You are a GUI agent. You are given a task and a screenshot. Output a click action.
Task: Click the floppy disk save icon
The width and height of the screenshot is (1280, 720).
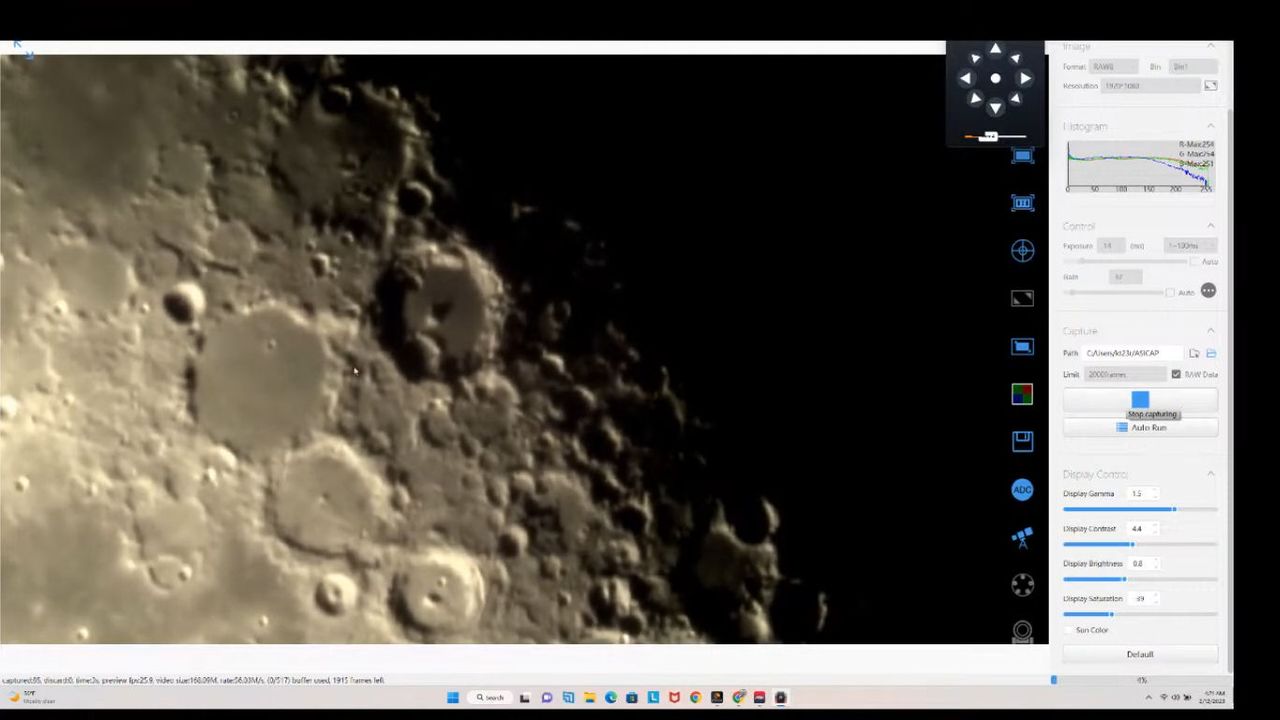point(1022,441)
